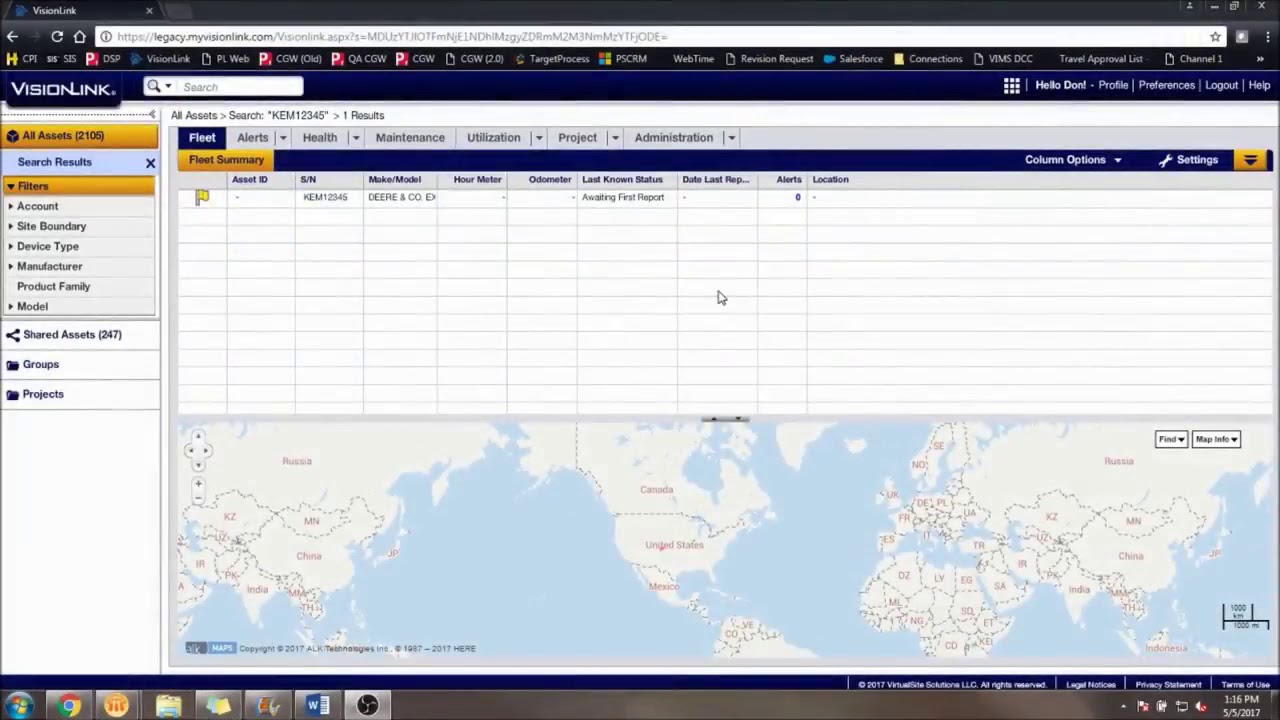Switch to the Administration tab
The width and height of the screenshot is (1280, 720).
click(x=674, y=138)
